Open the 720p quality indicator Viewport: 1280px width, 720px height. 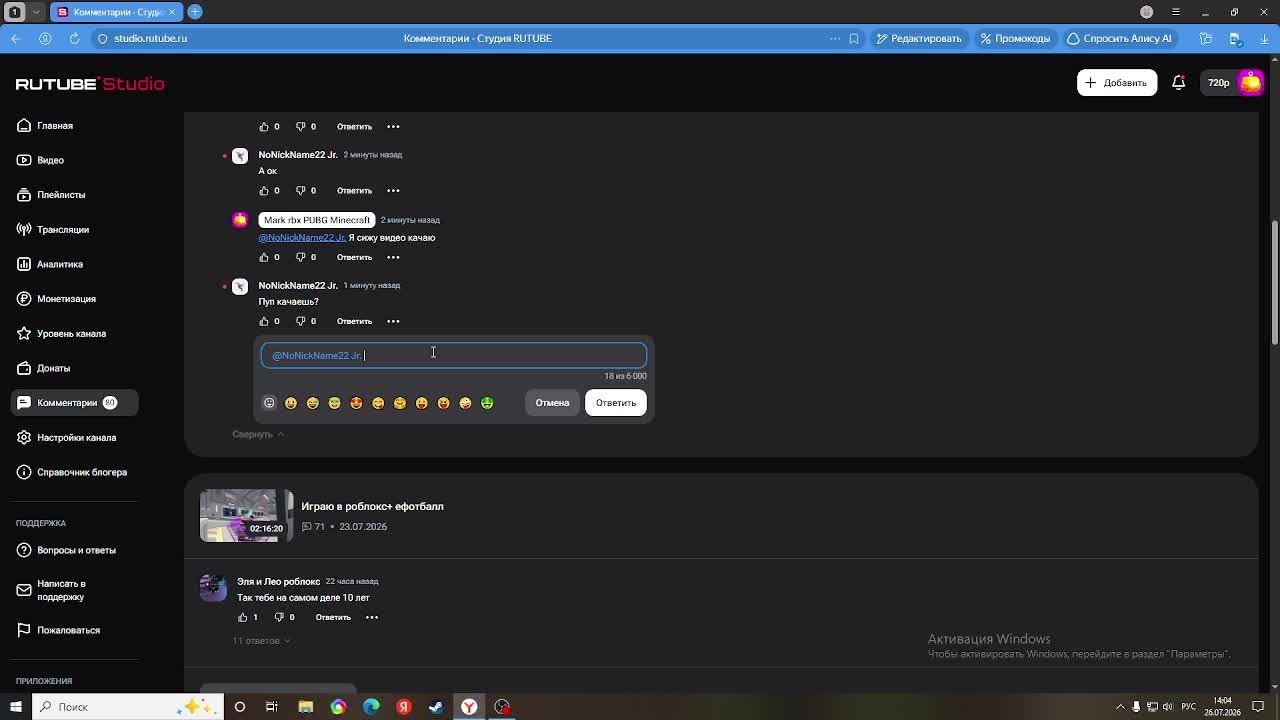1218,83
